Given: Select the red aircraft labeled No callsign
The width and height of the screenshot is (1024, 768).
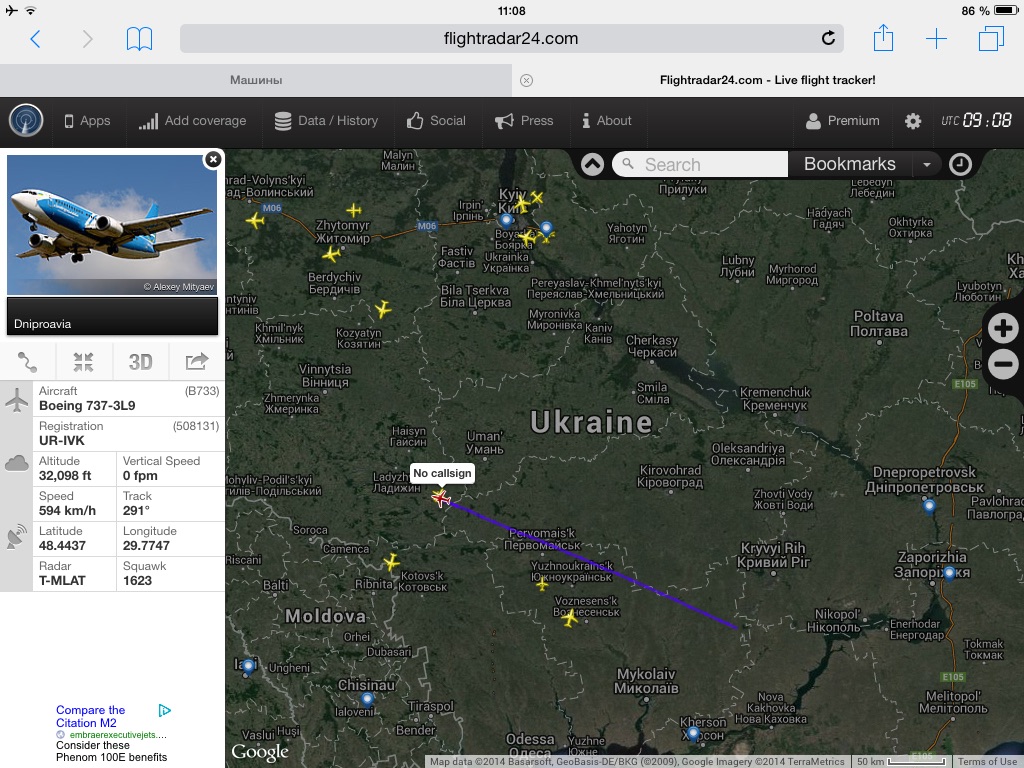Looking at the screenshot, I should click(x=441, y=499).
